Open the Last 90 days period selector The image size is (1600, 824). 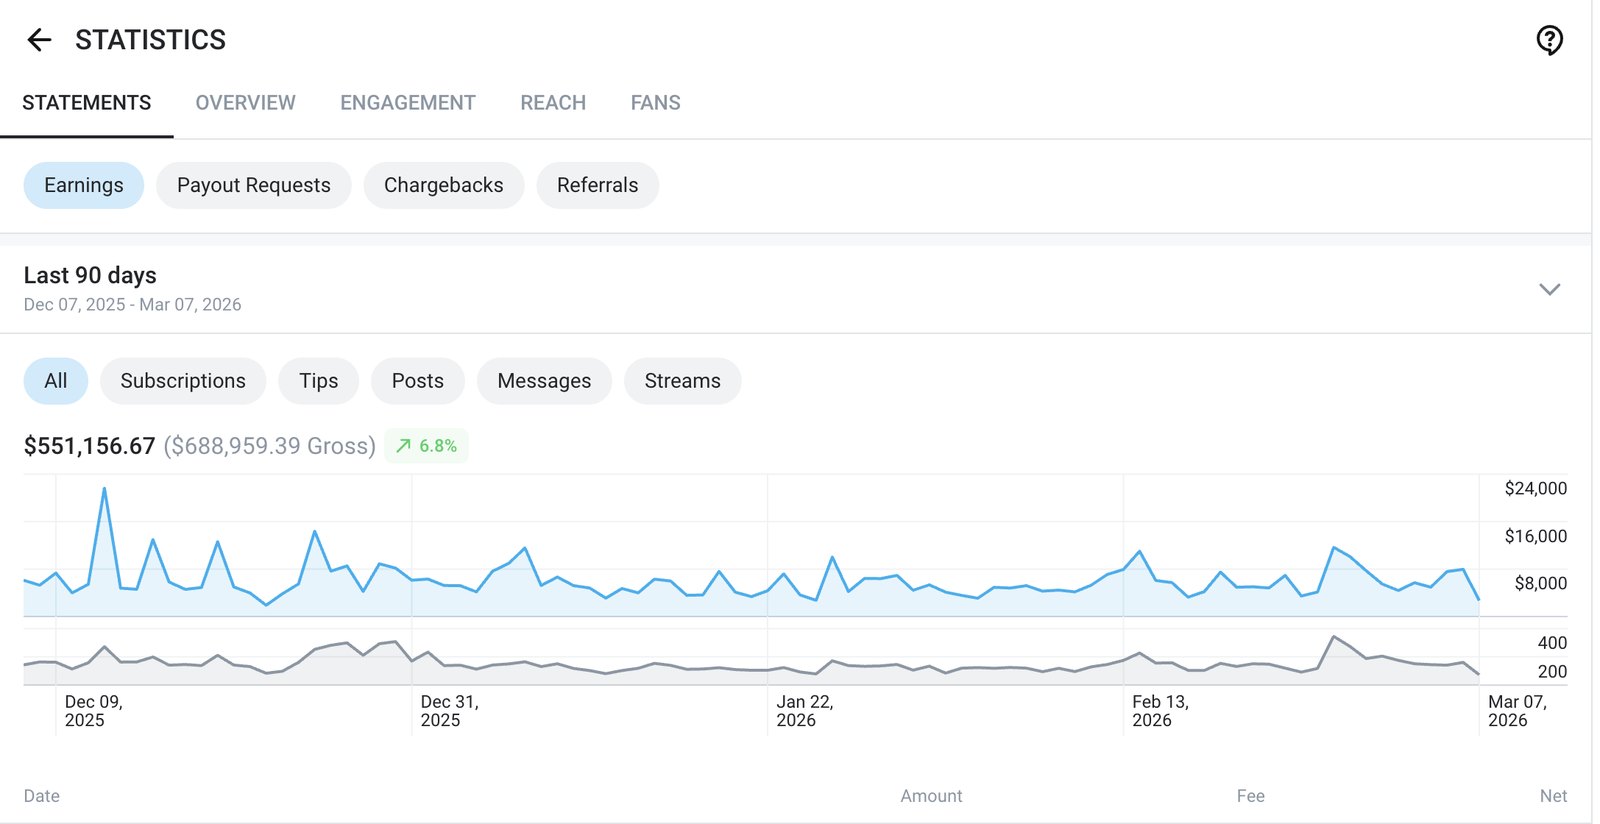(x=796, y=289)
